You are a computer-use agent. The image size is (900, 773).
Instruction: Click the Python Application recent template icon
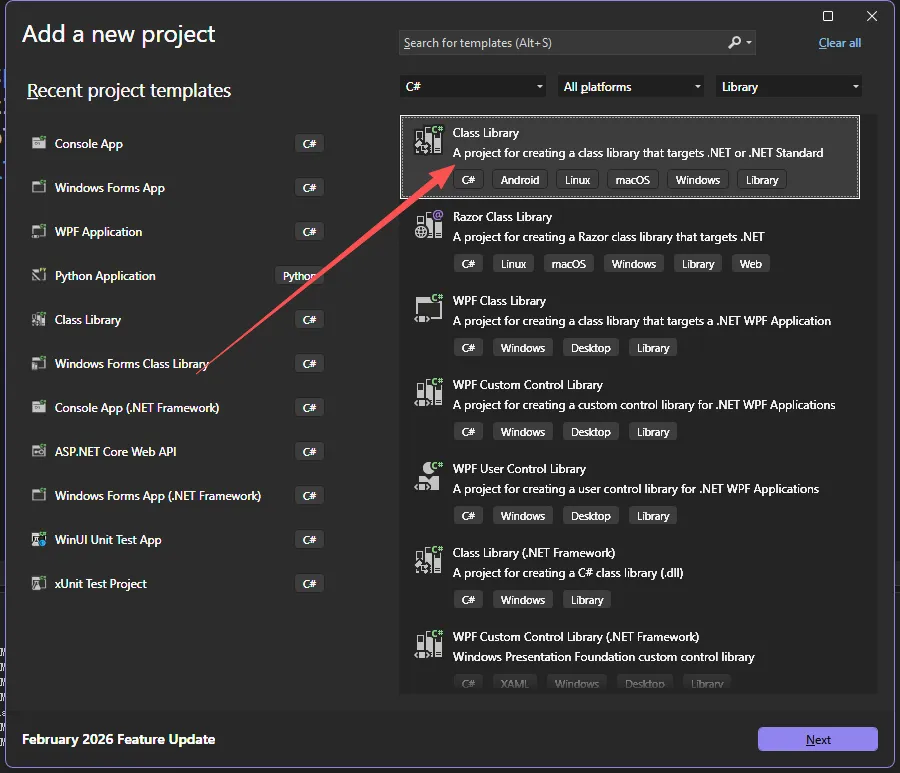[39, 276]
